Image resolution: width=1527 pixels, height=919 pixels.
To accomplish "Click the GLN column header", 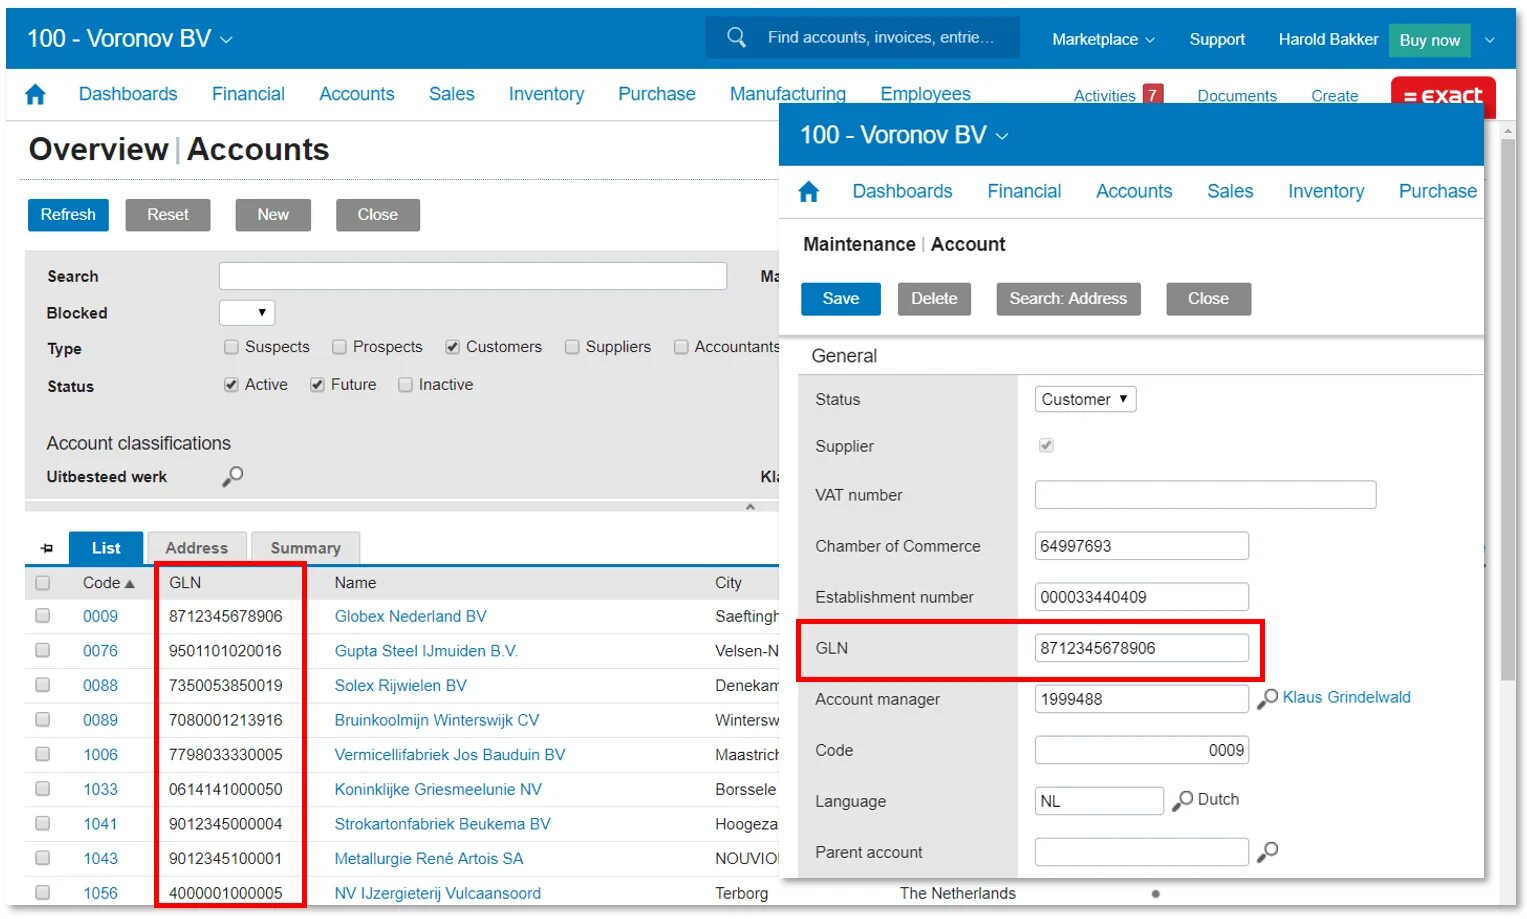I will 185,583.
